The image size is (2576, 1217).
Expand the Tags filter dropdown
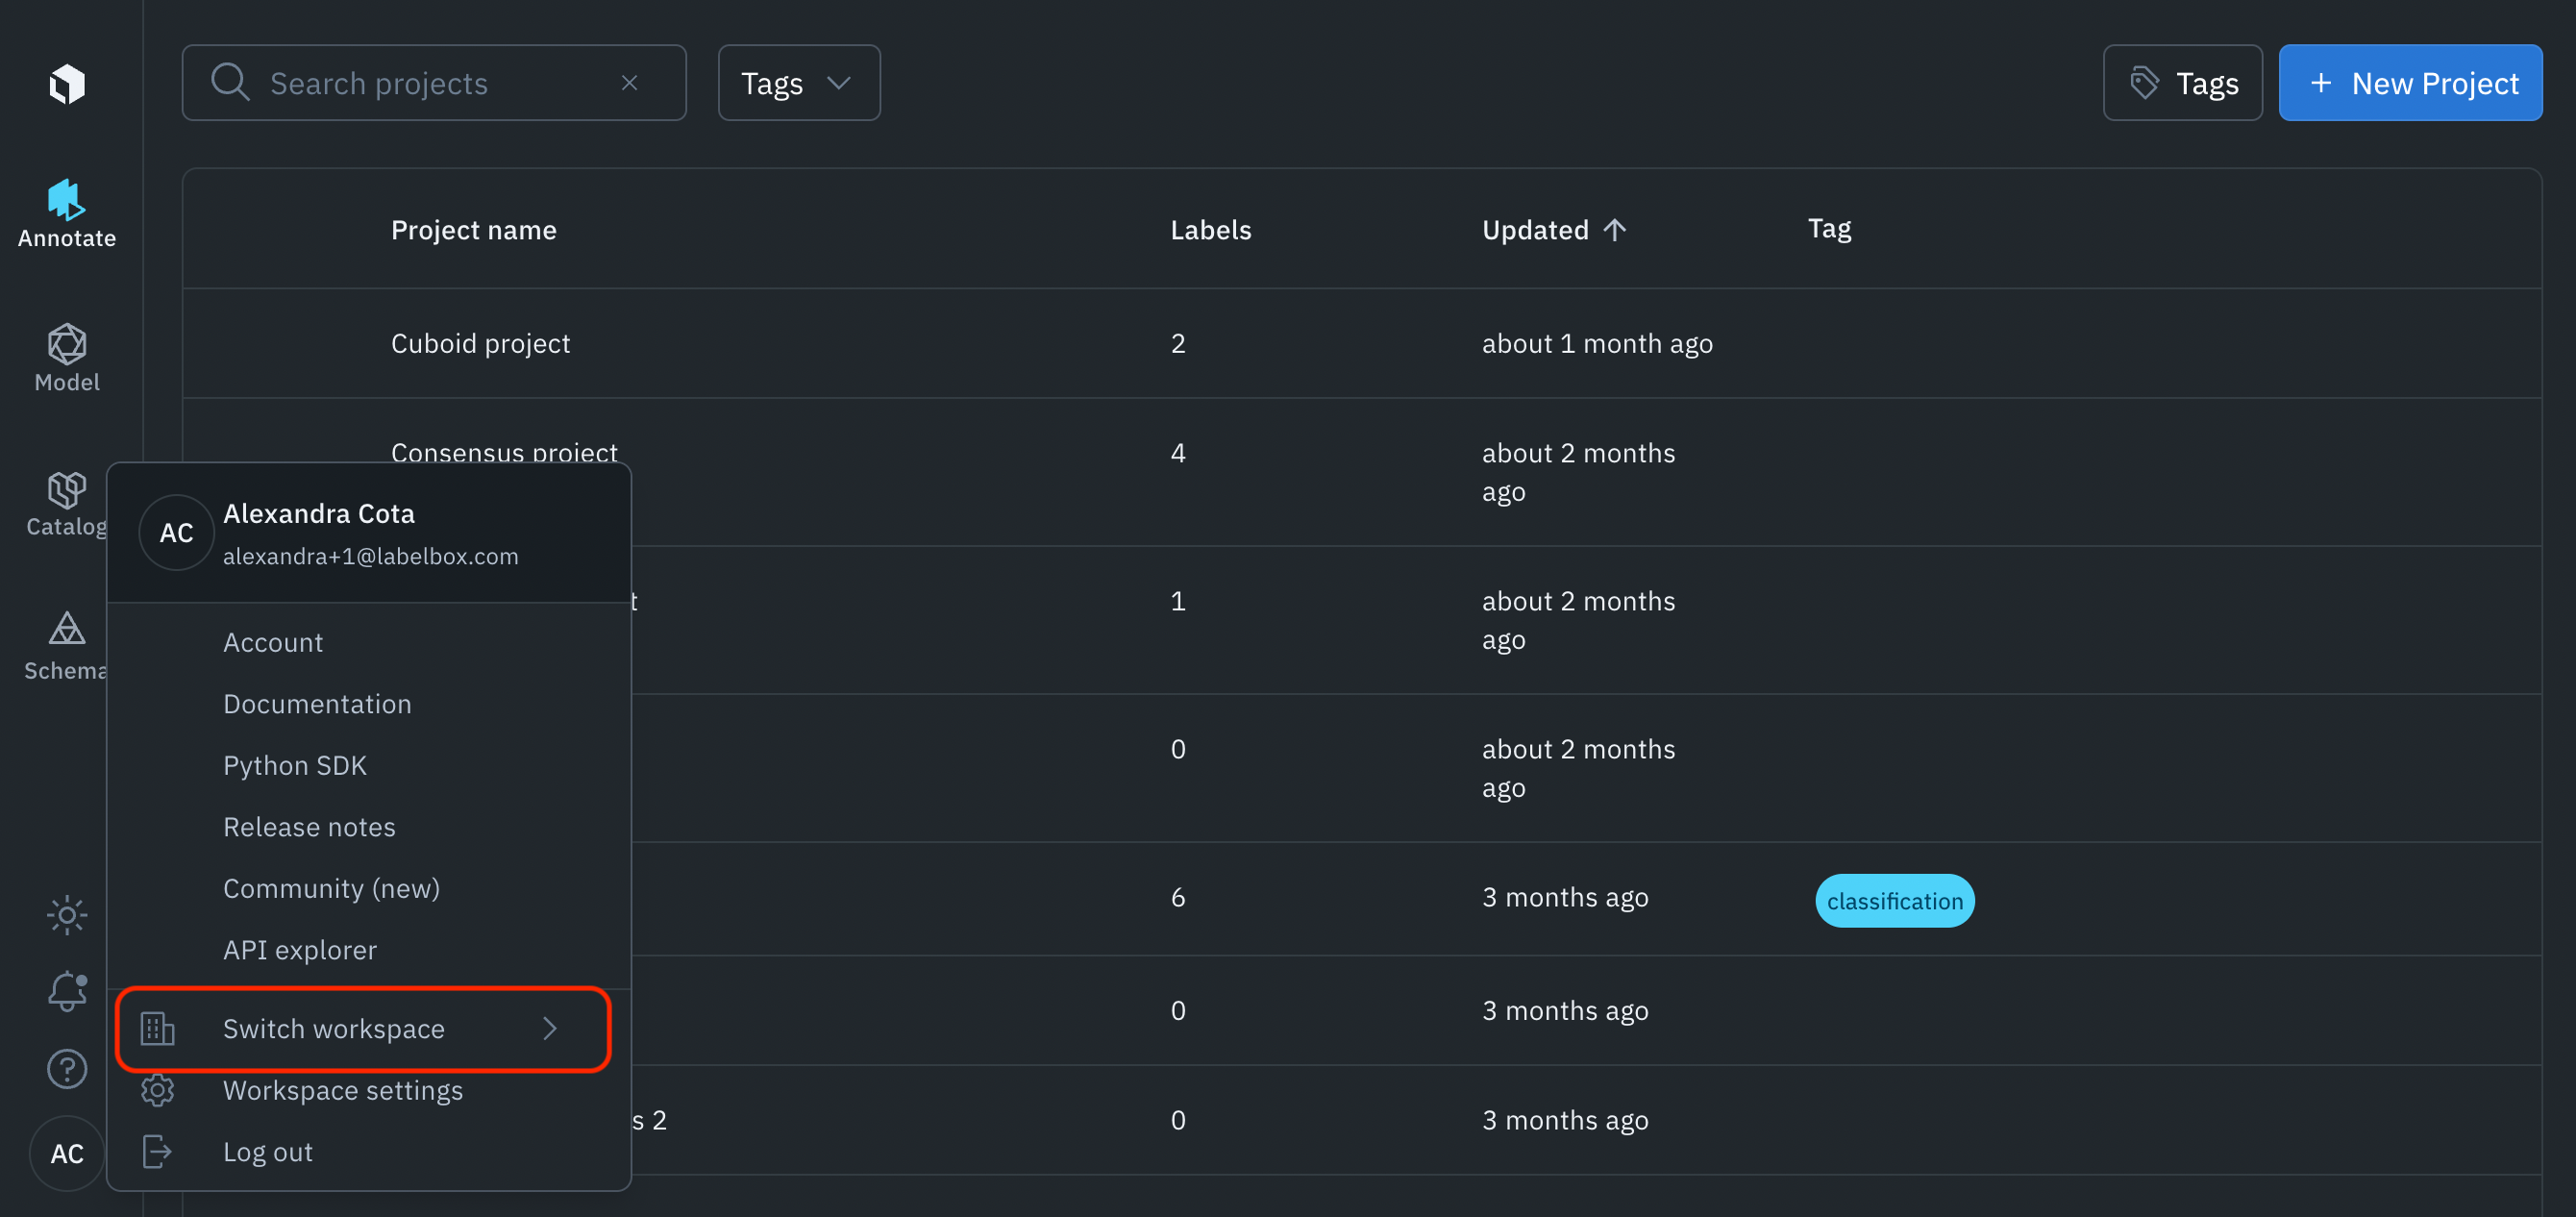pos(798,83)
